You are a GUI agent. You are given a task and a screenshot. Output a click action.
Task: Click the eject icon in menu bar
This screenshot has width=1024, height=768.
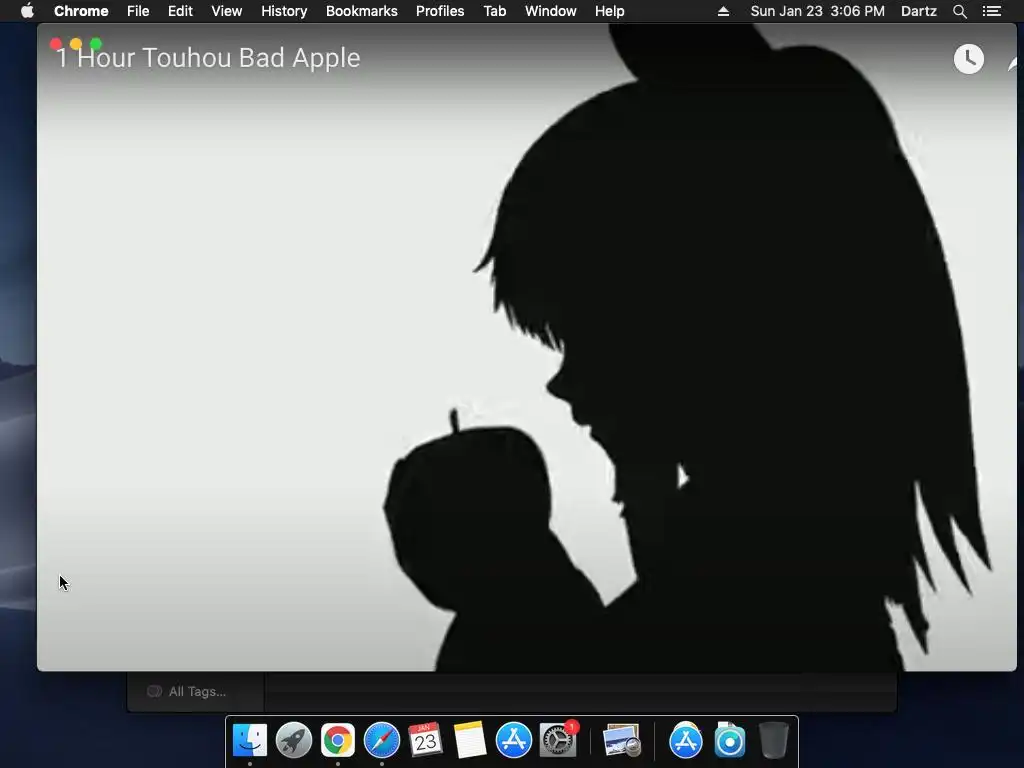[x=723, y=11]
